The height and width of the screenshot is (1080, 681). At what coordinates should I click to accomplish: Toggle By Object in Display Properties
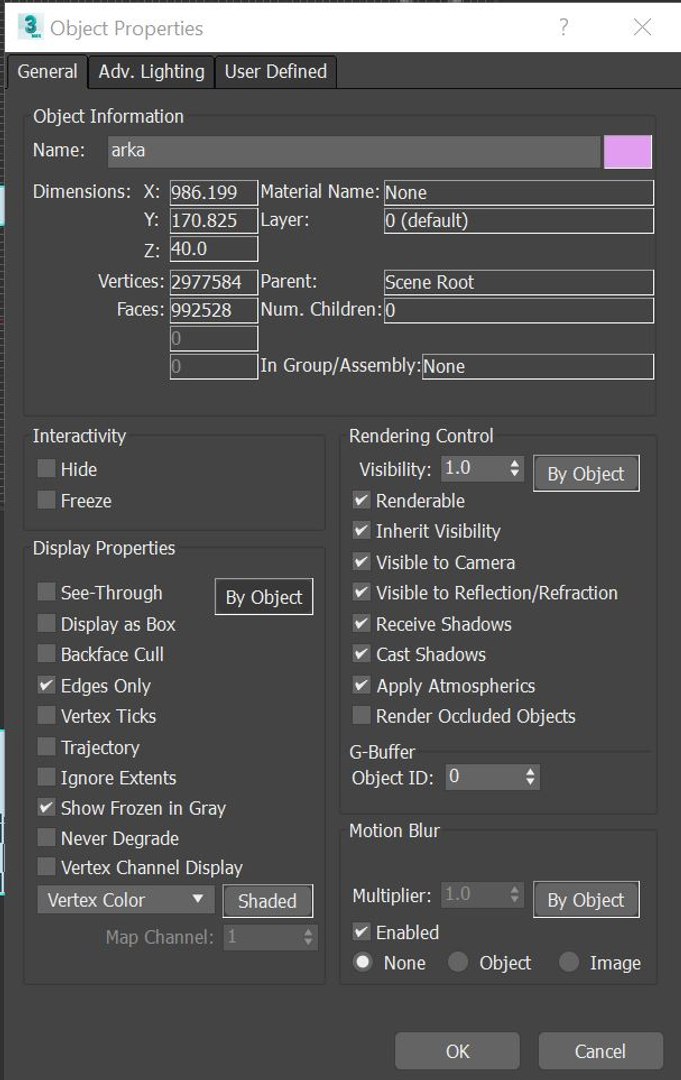click(264, 598)
